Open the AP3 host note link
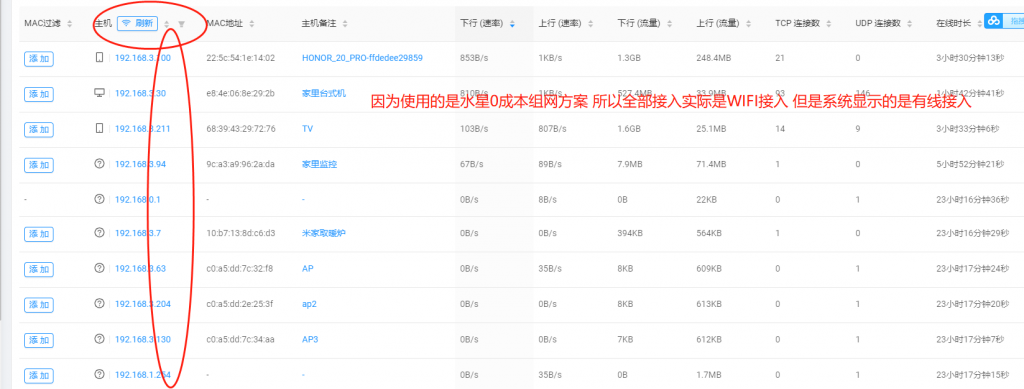Viewport: 1024px width, 389px height. coord(310,339)
